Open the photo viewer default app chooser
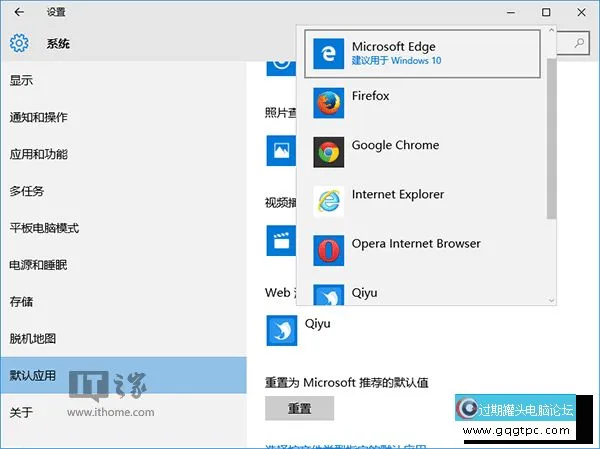Screen dimensions: 600x449 click(280, 150)
